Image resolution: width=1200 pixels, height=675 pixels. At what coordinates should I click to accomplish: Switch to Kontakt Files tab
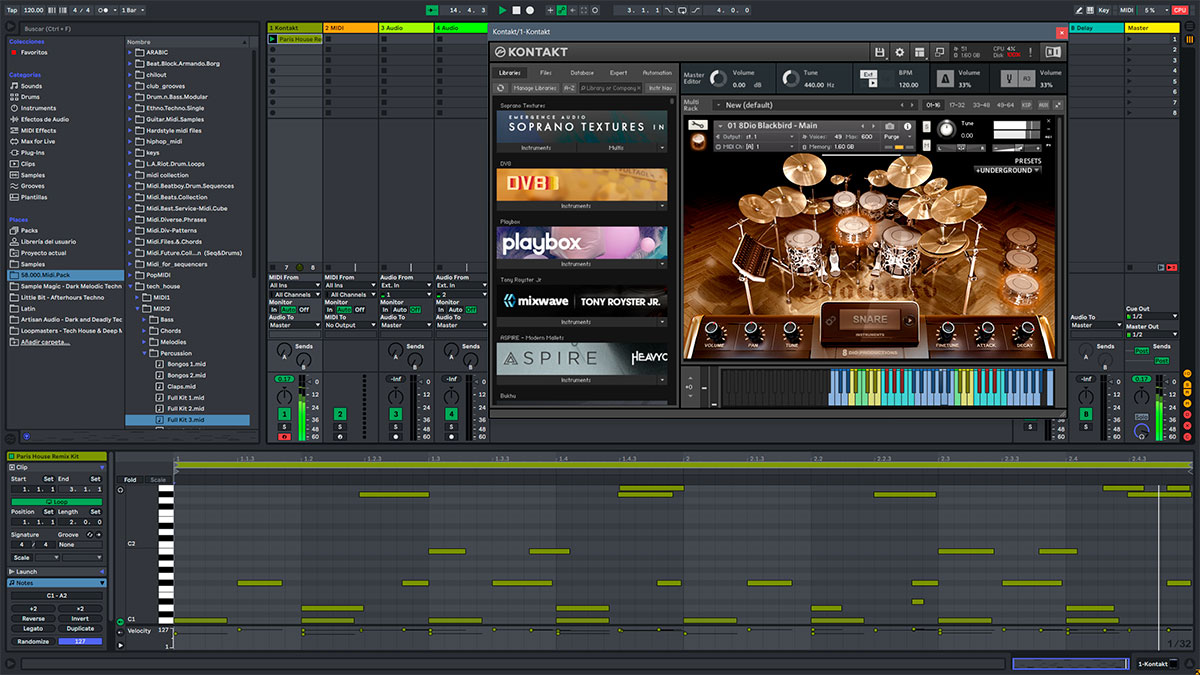(545, 73)
